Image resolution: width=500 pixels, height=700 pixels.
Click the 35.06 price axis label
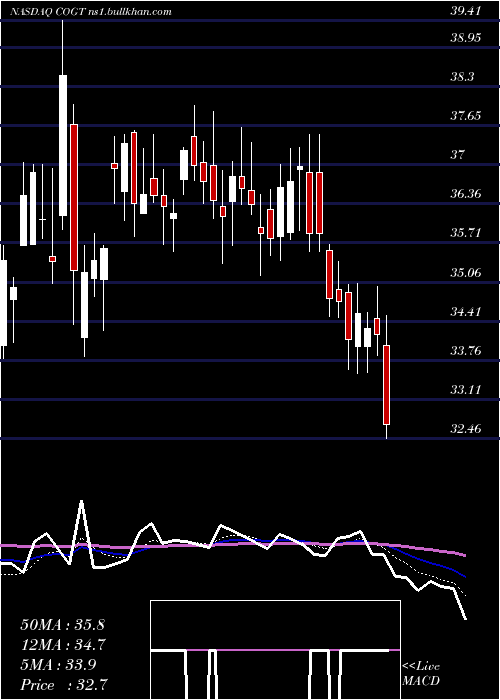(x=466, y=272)
